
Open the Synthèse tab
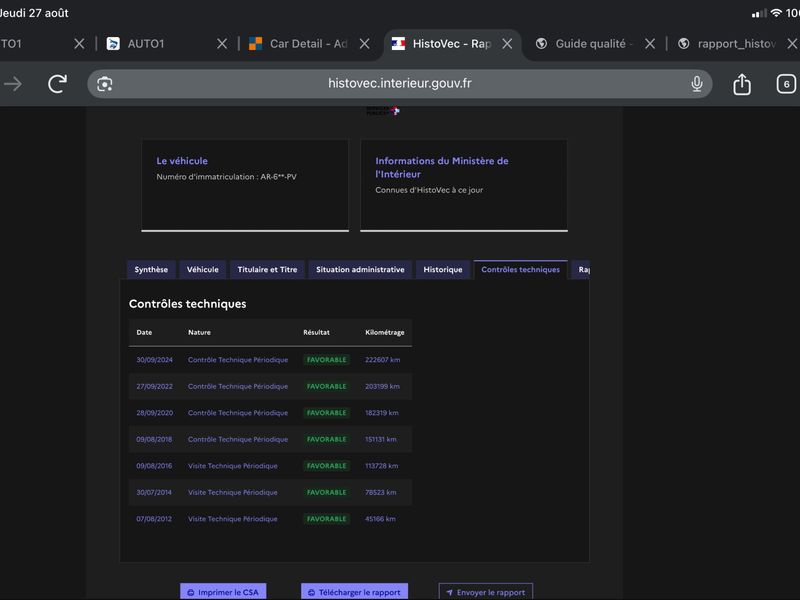[x=151, y=269]
